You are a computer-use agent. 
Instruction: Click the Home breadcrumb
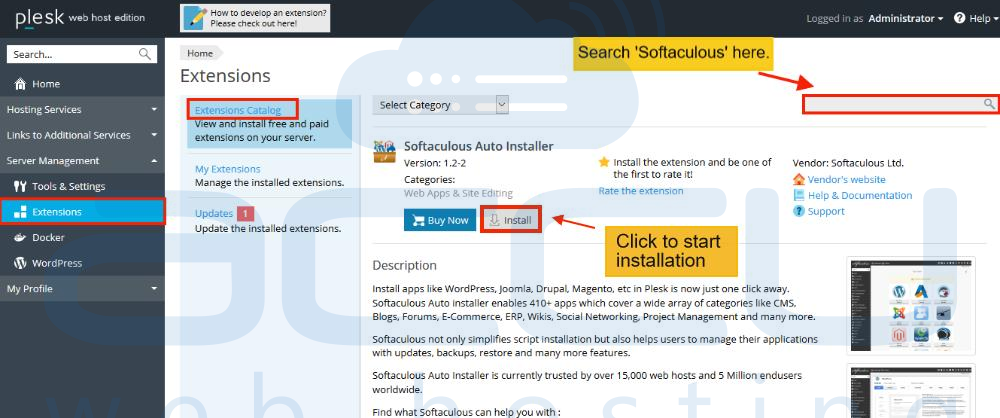200,54
